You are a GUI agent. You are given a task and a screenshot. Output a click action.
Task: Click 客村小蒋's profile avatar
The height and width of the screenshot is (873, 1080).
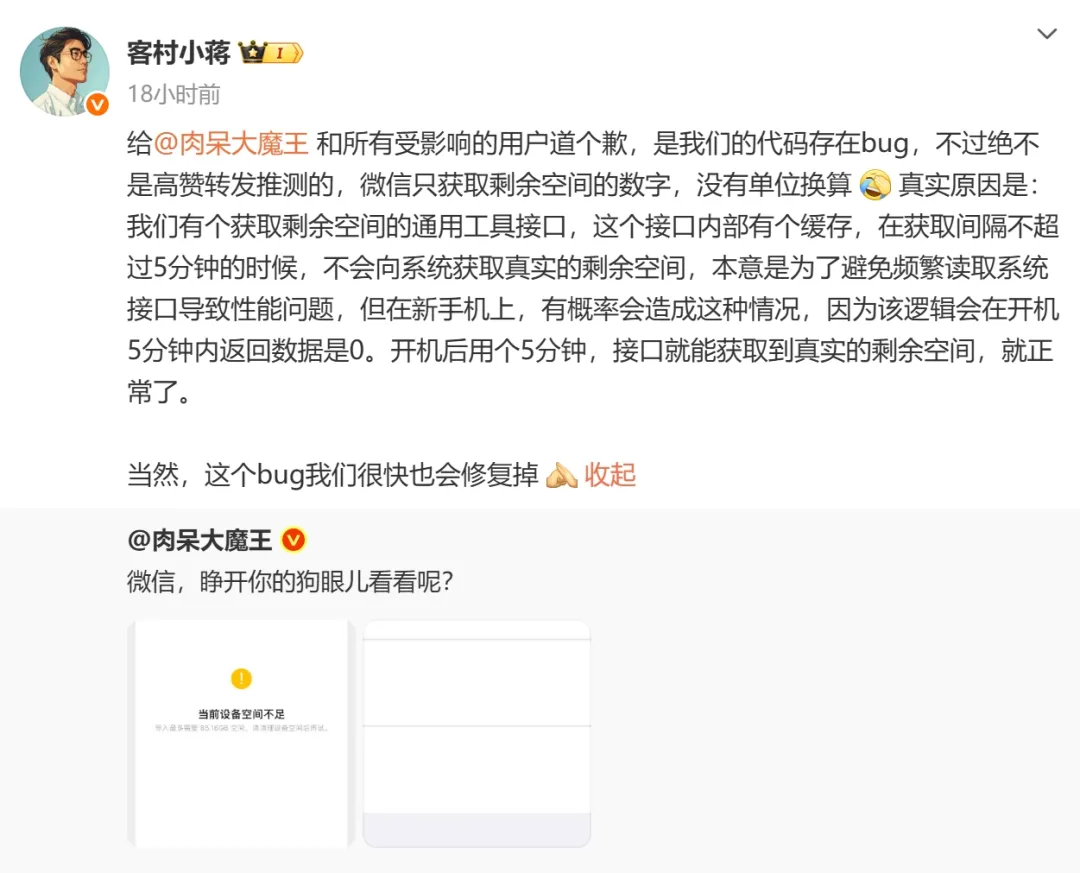65,71
